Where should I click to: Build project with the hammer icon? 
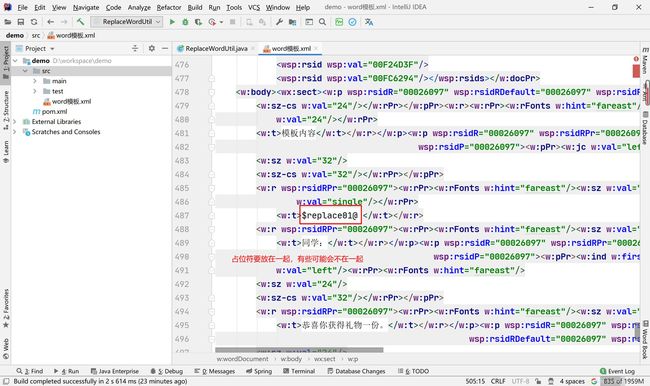(80, 22)
